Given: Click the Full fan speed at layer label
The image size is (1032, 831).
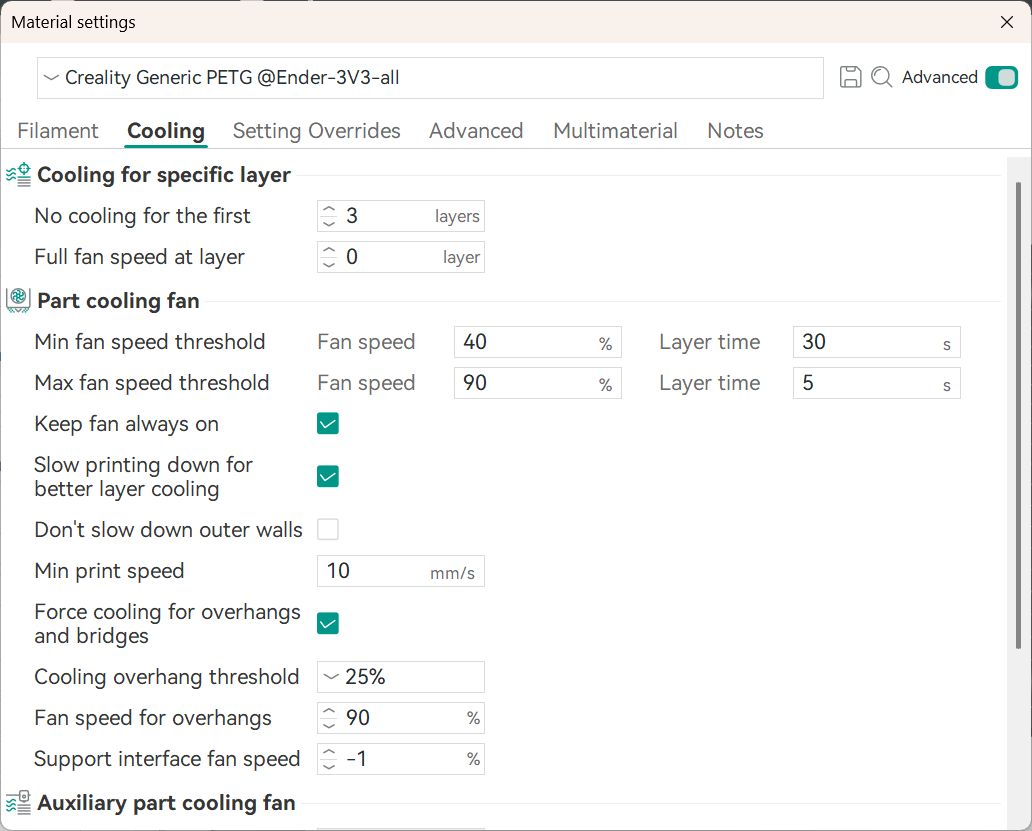Looking at the screenshot, I should click(x=140, y=257).
